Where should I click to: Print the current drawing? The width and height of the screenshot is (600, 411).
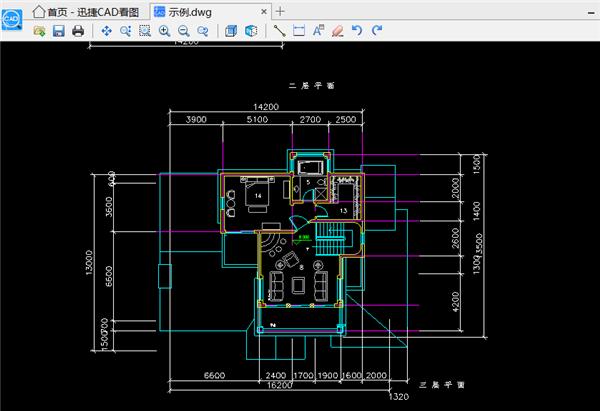[x=78, y=31]
